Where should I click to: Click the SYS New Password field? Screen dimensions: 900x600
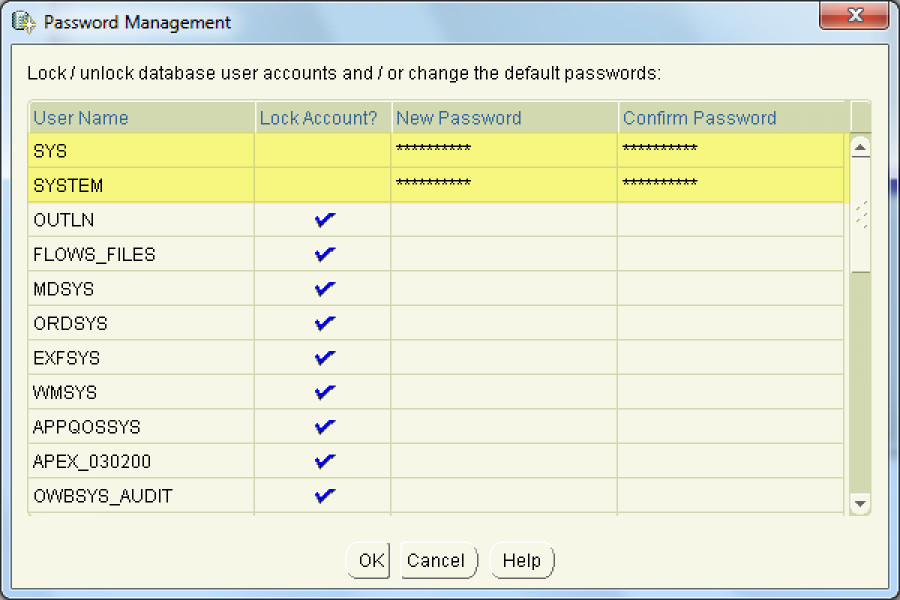[503, 151]
